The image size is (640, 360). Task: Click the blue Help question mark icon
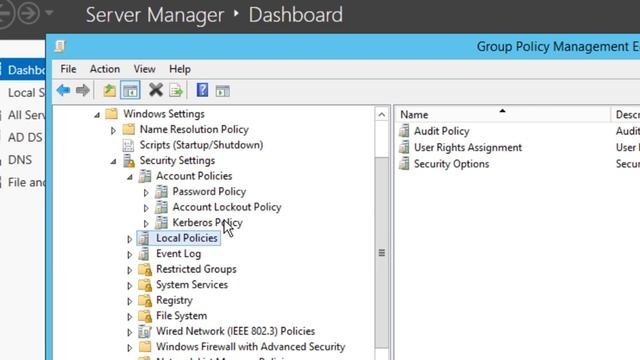202,90
